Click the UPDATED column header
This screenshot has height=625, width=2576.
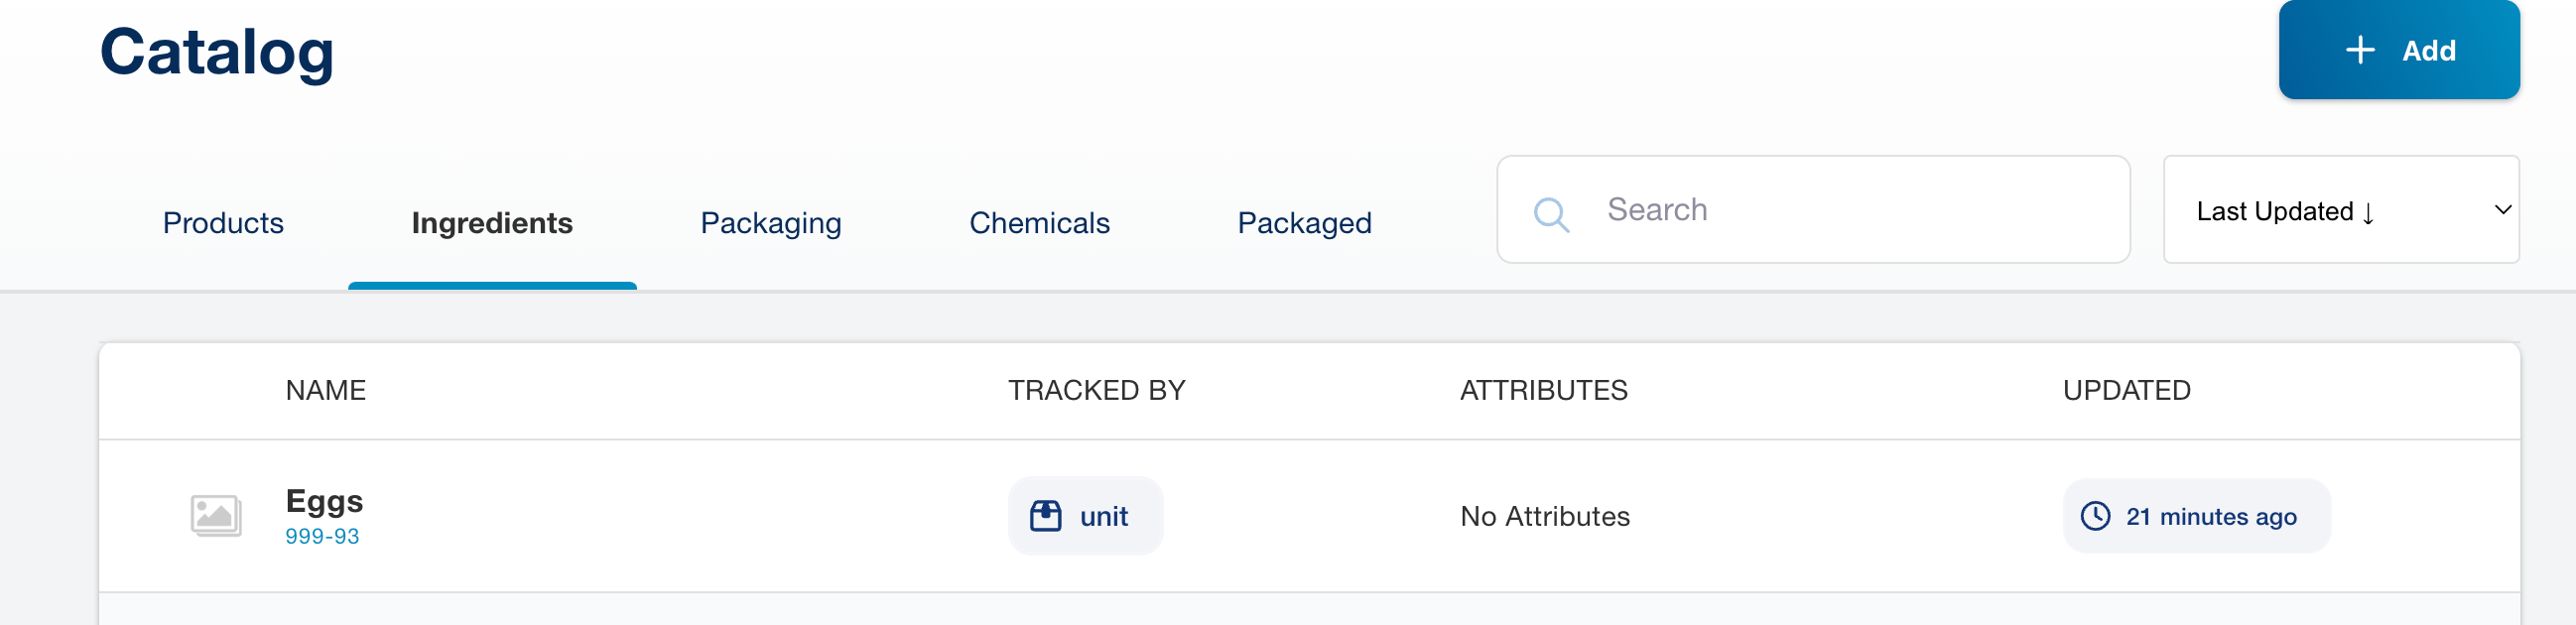tap(2126, 390)
